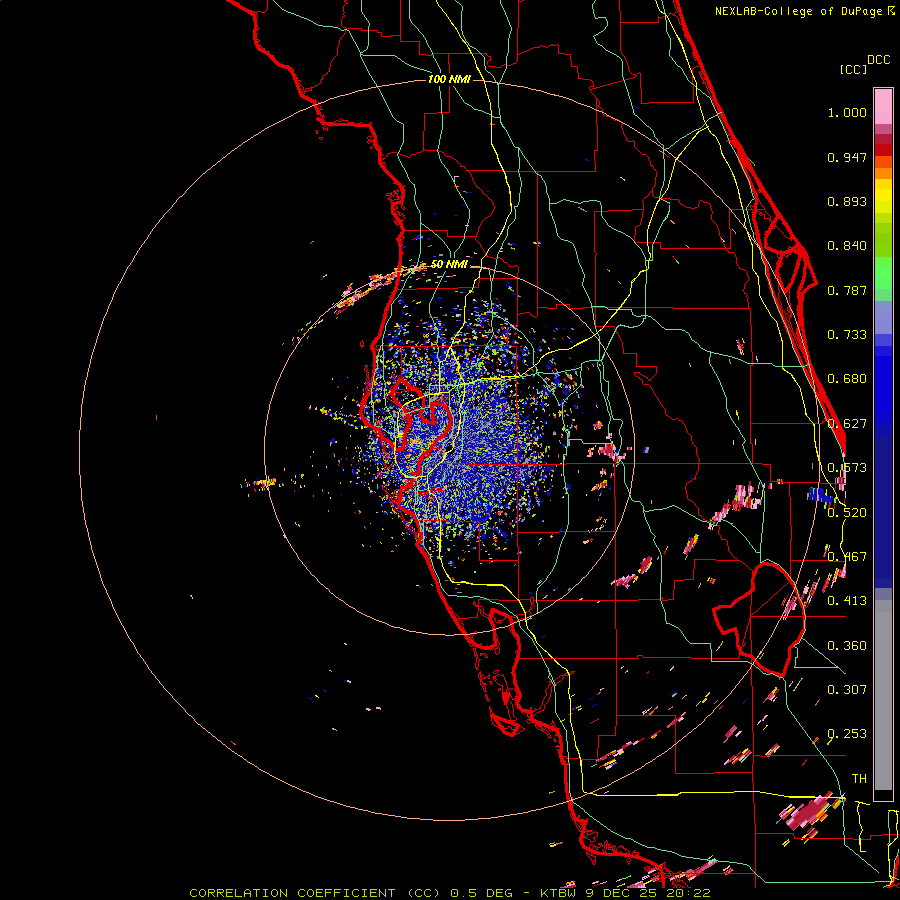The width and height of the screenshot is (900, 900).
Task: Pick the yellow segment of the color bar
Action: (x=883, y=197)
